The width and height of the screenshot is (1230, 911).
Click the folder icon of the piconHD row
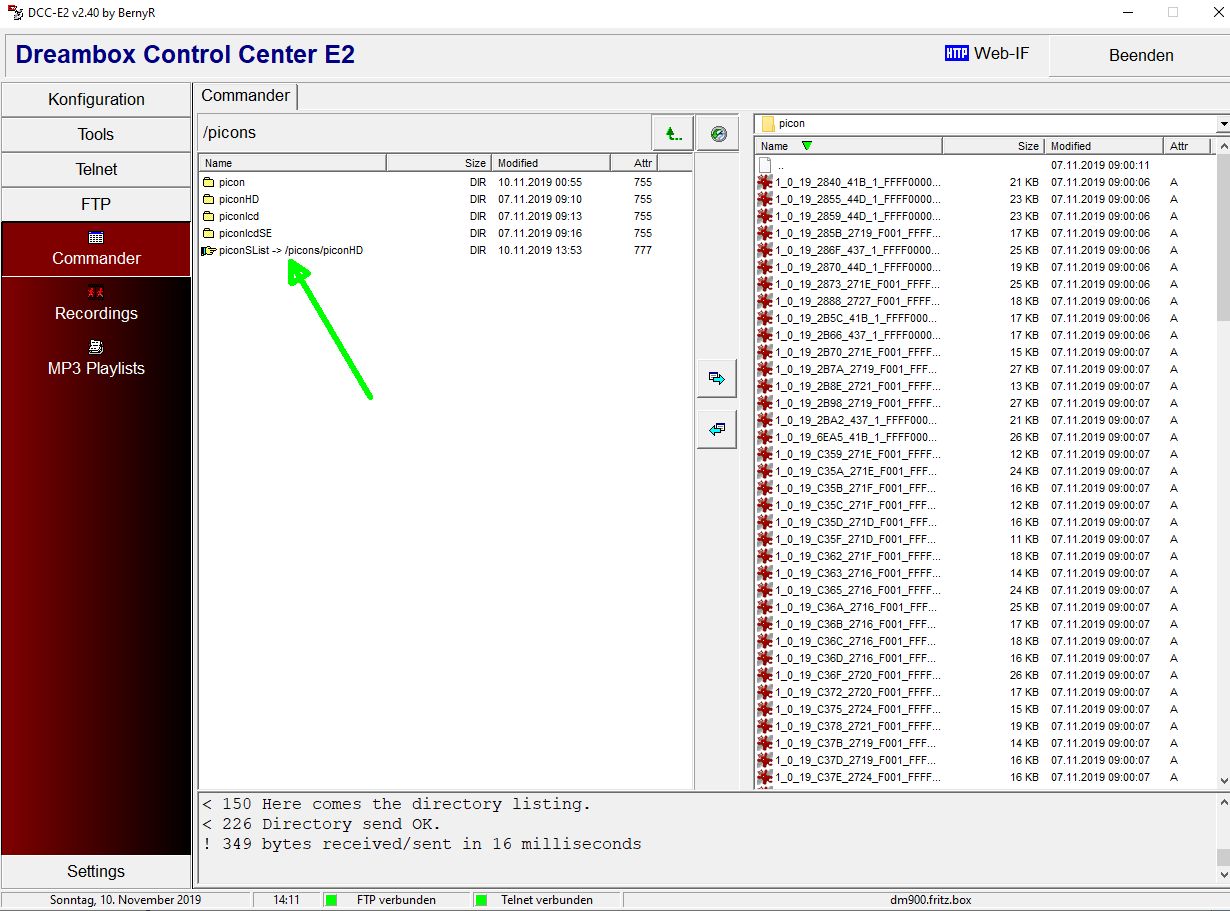pos(209,199)
